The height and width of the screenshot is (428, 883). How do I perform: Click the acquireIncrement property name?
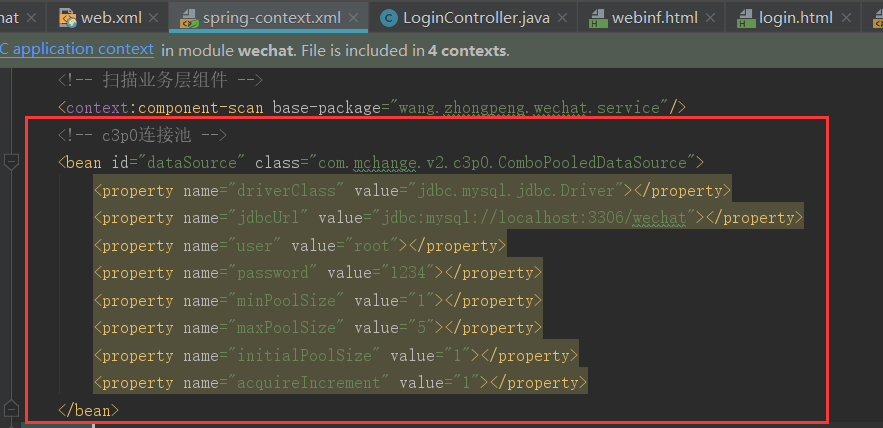[309, 383]
